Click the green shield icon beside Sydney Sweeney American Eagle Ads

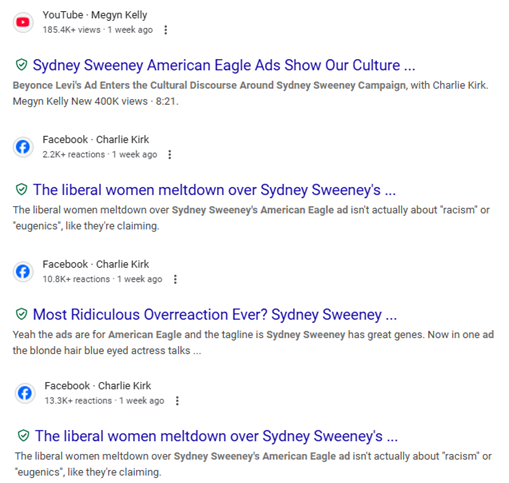(x=22, y=65)
